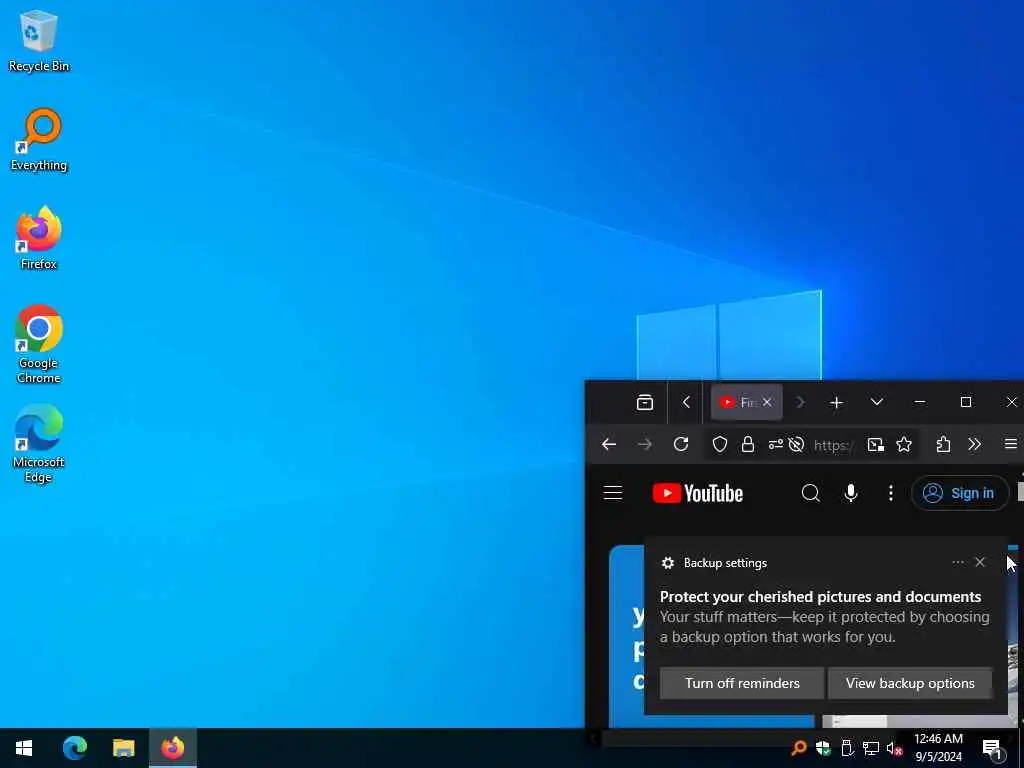This screenshot has height=768, width=1024.
Task: Open network status tray icon
Action: pos(871,748)
